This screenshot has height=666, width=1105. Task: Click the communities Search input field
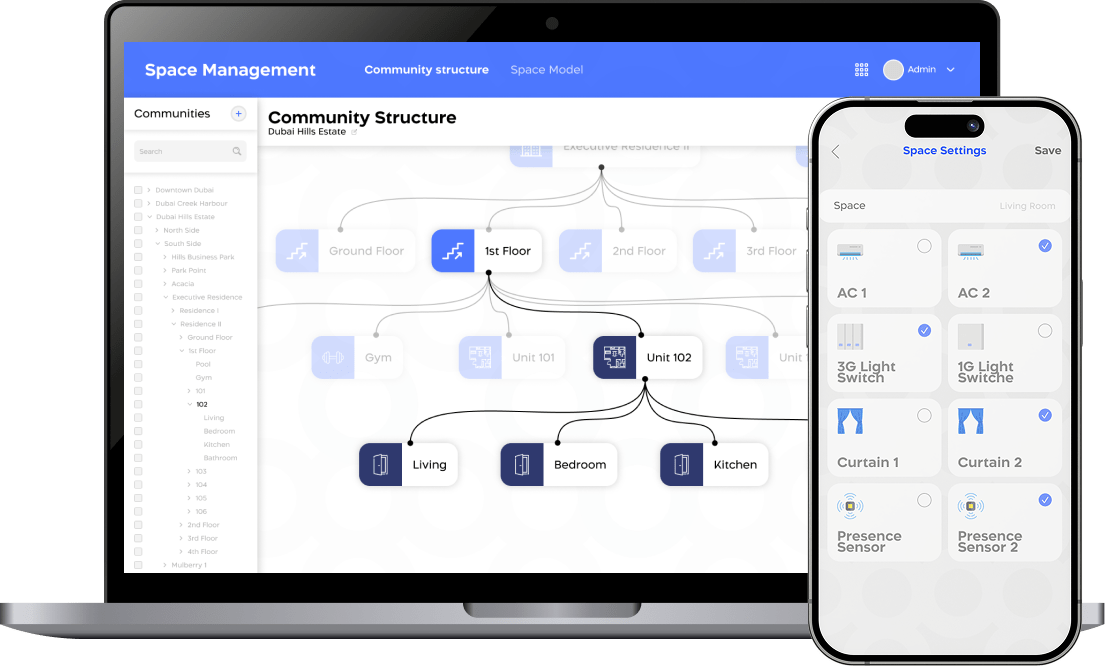[184, 152]
